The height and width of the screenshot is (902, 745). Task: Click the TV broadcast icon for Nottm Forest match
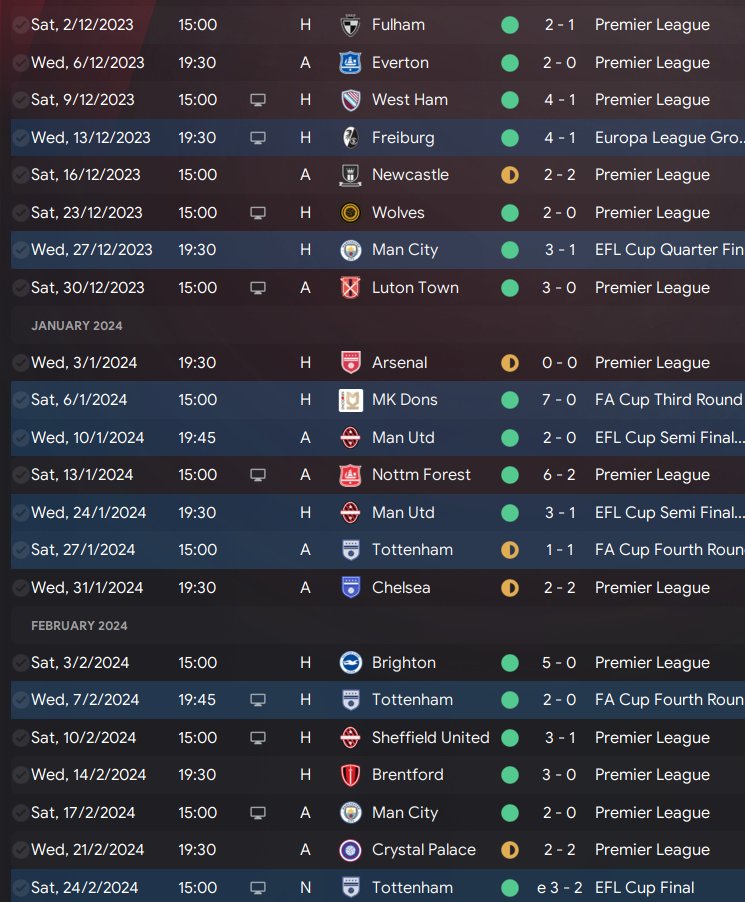click(x=258, y=475)
